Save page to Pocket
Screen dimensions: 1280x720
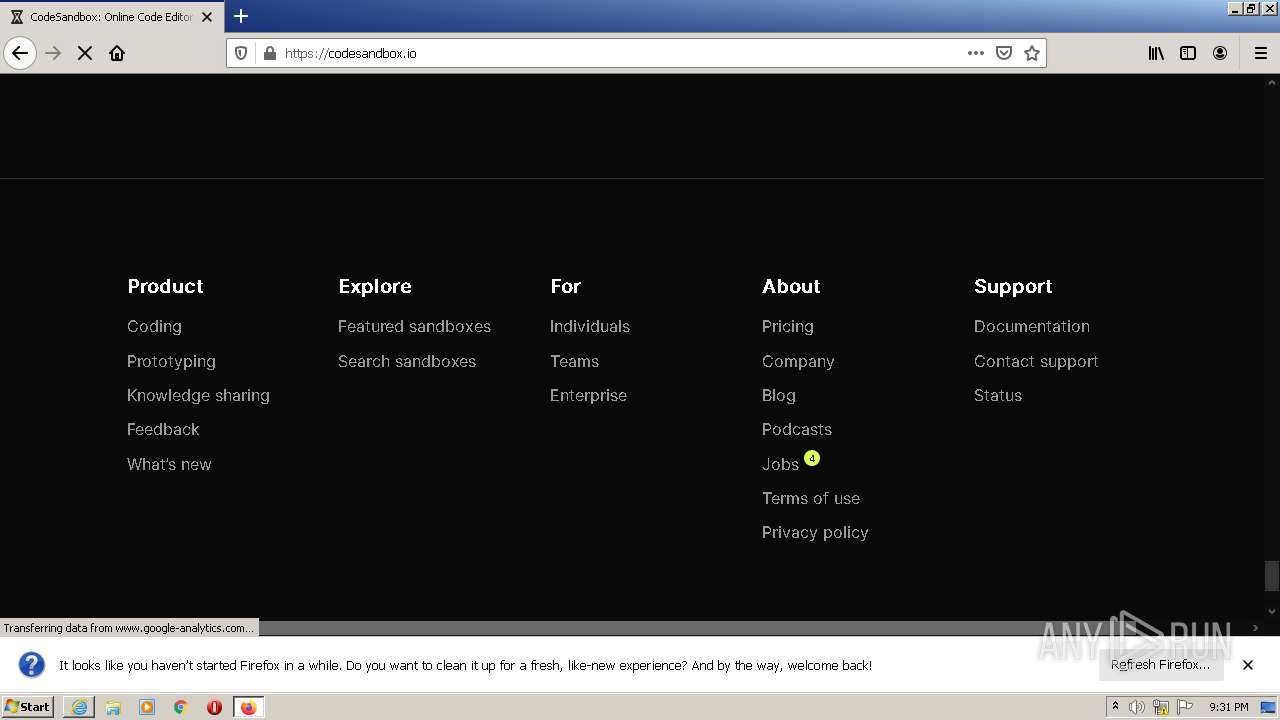tap(1004, 53)
